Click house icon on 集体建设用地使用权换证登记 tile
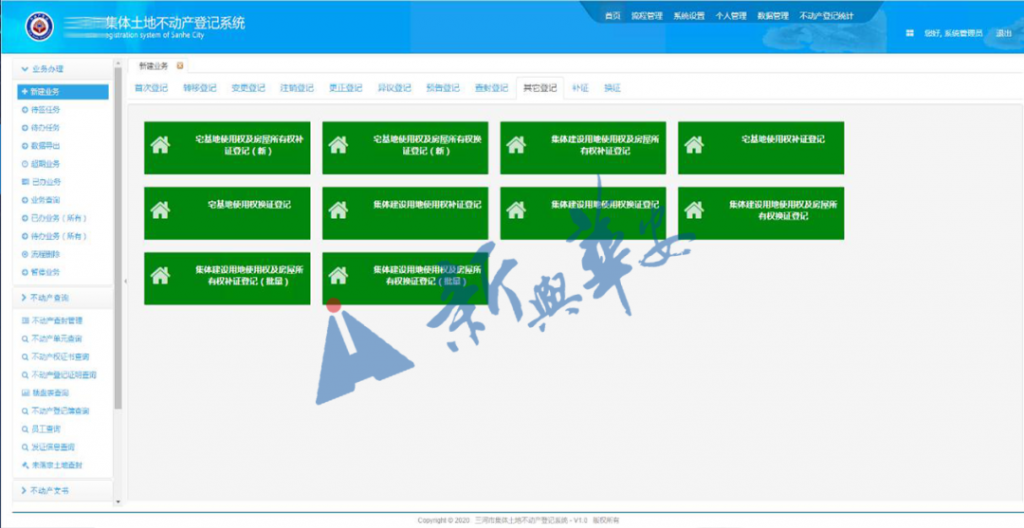Screen dimensions: 1024x528 point(516,211)
